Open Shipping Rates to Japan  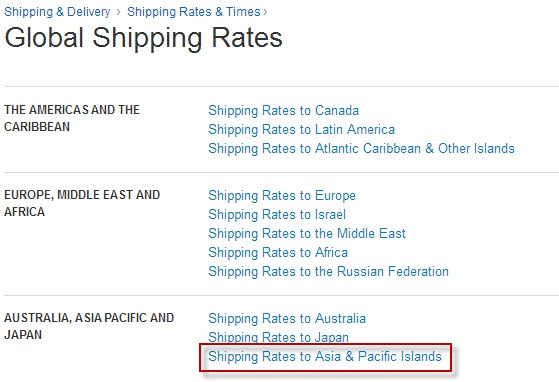(x=278, y=337)
